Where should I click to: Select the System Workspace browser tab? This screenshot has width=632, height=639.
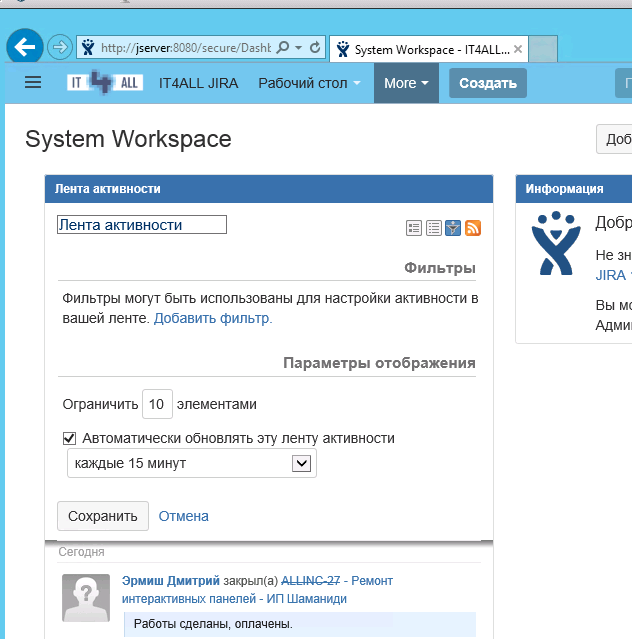429,49
